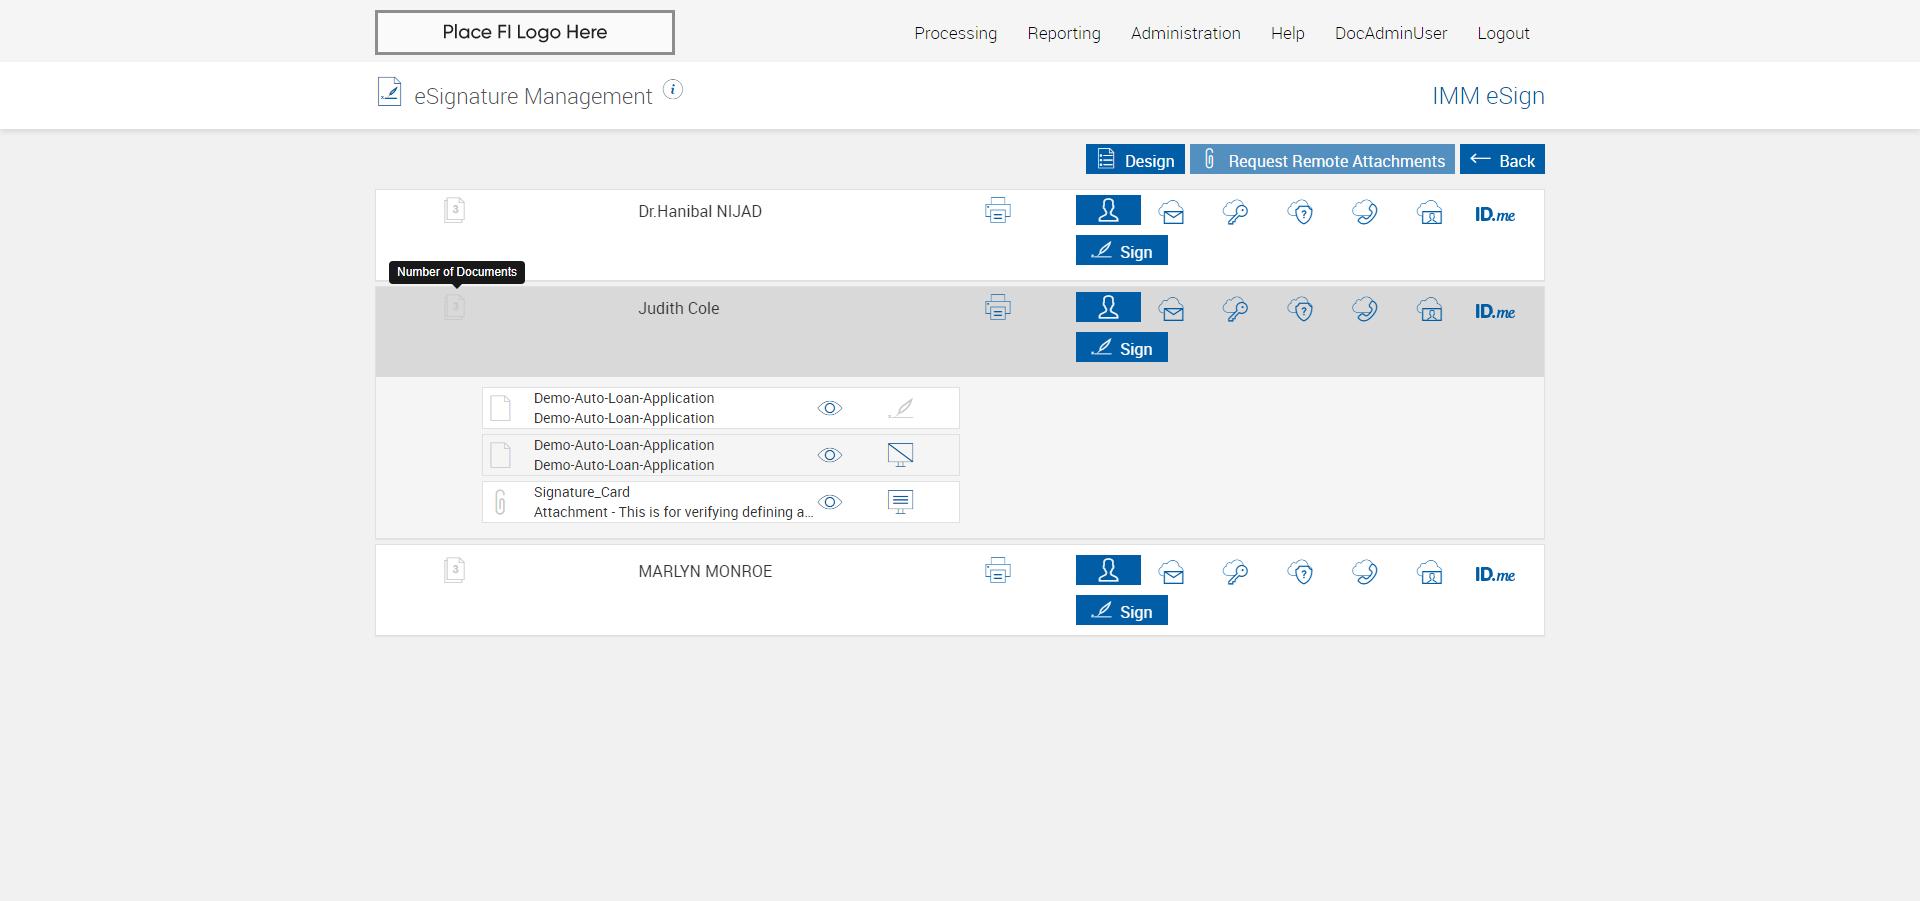The height and width of the screenshot is (901, 1920).
Task: Choose phone authentication for Judith Cole
Action: 1365,309
